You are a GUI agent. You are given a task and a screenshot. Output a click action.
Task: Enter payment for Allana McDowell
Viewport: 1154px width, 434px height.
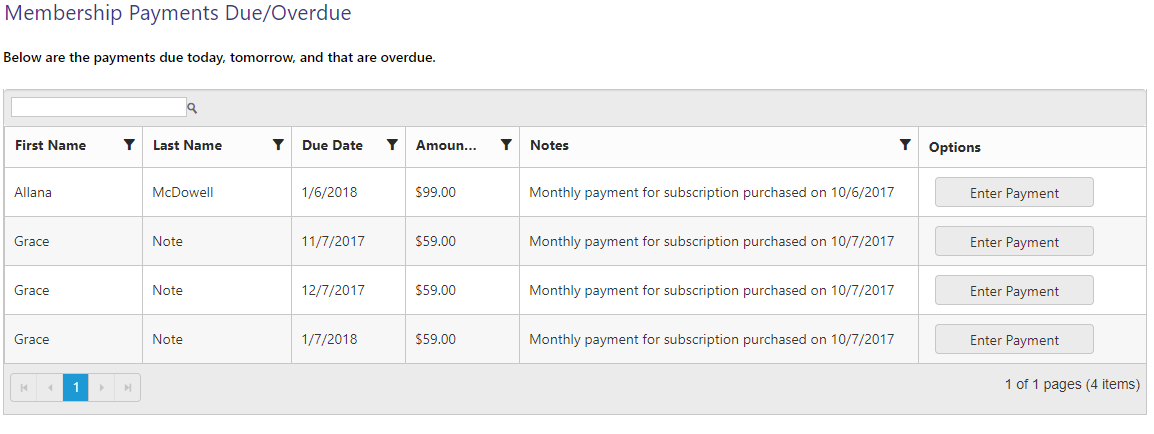(1014, 193)
